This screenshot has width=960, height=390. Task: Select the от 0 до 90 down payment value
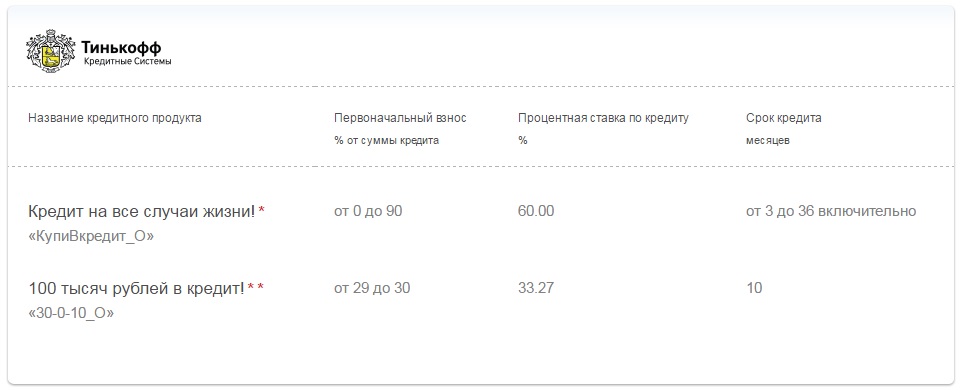tap(368, 211)
